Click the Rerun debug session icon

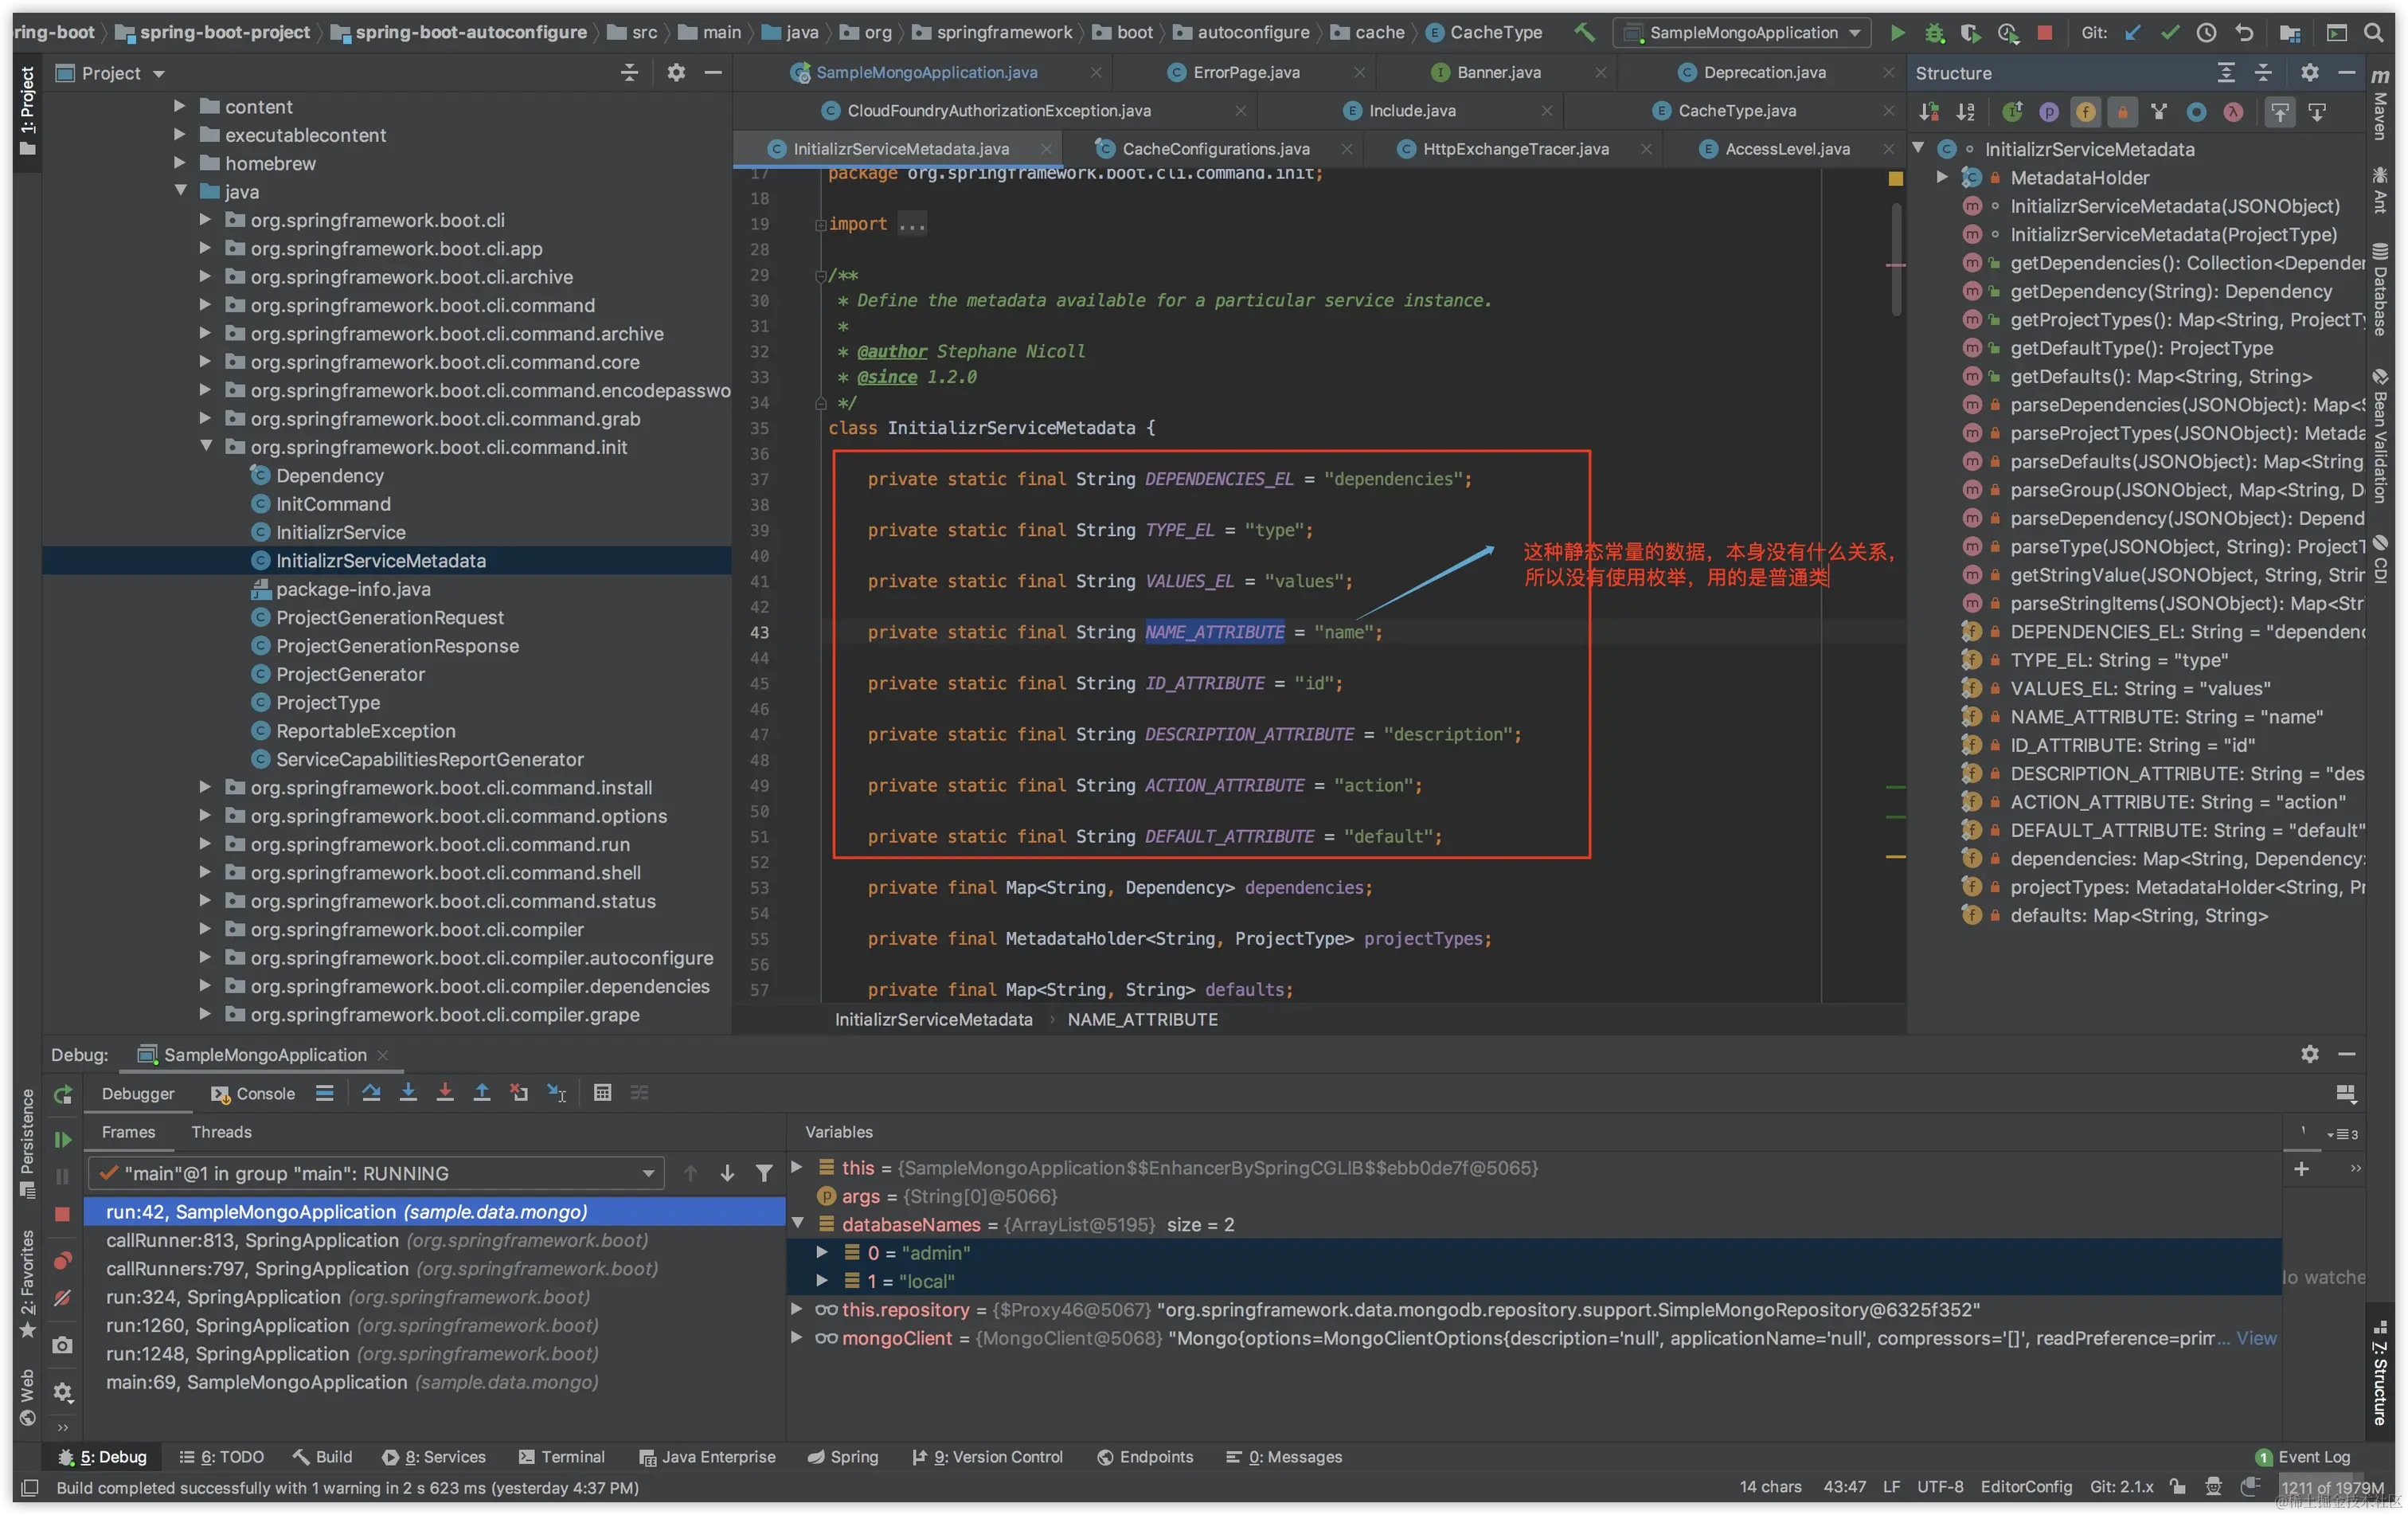[x=62, y=1095]
